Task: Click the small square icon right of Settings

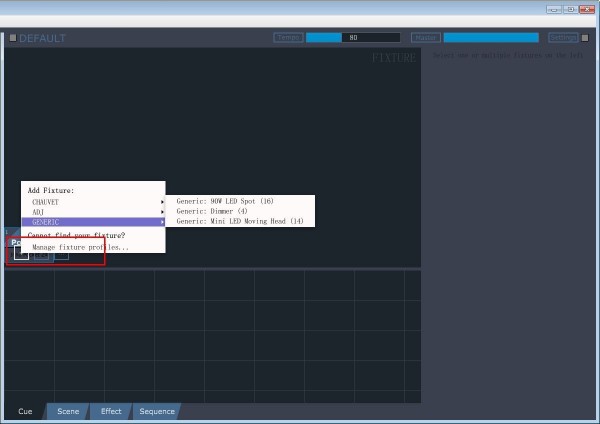Action: click(585, 38)
